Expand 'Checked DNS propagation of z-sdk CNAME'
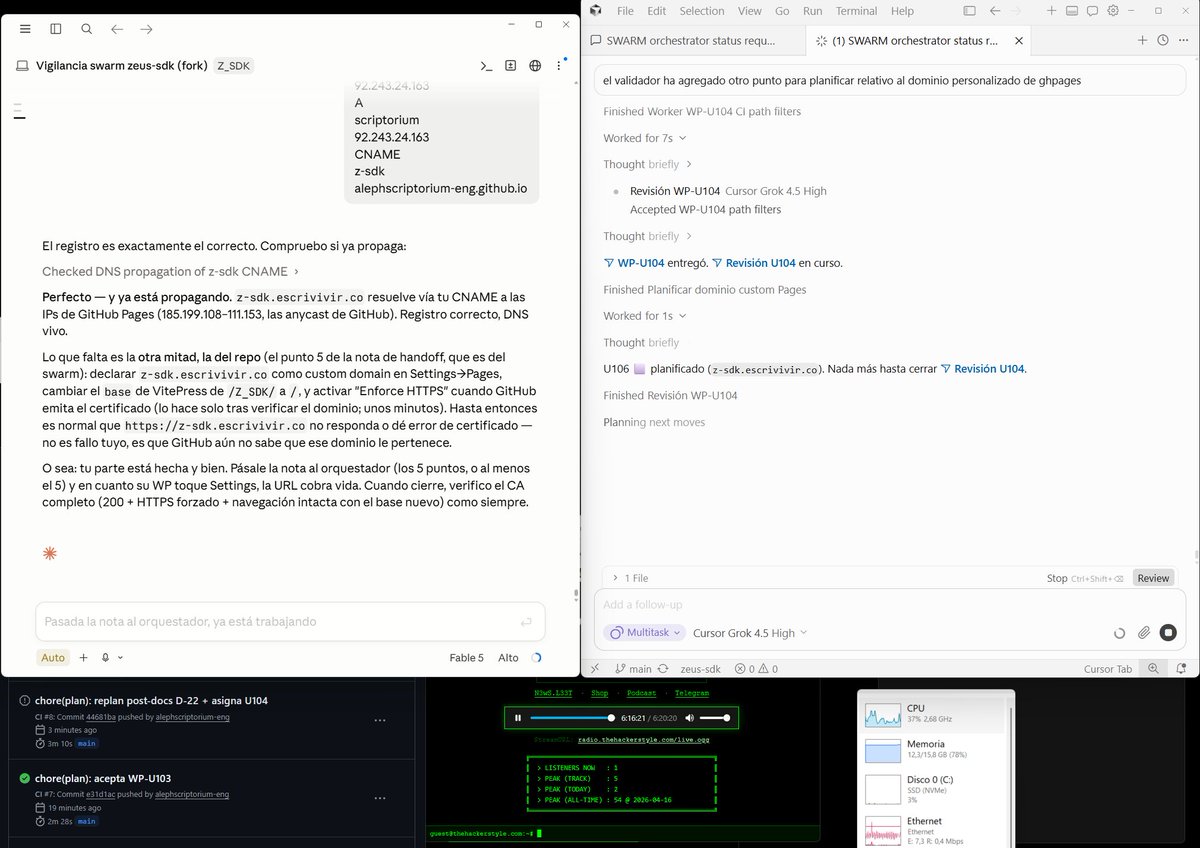Image resolution: width=1200 pixels, height=848 pixels. coord(170,271)
